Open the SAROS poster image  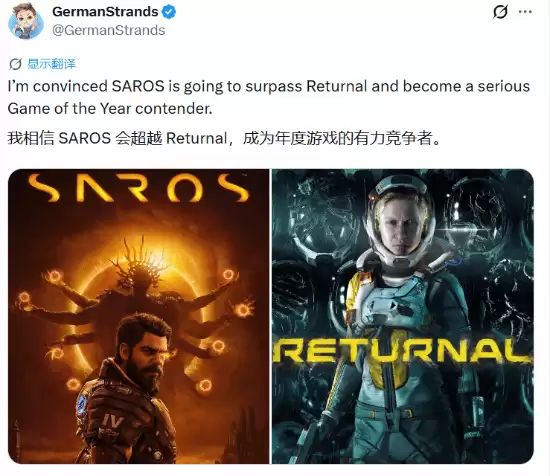click(x=139, y=316)
